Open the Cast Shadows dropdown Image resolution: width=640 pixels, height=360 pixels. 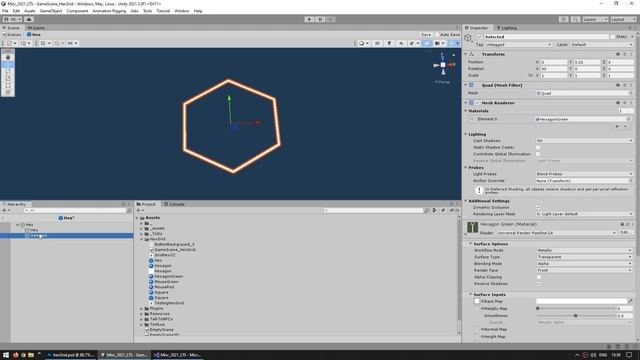coord(584,140)
